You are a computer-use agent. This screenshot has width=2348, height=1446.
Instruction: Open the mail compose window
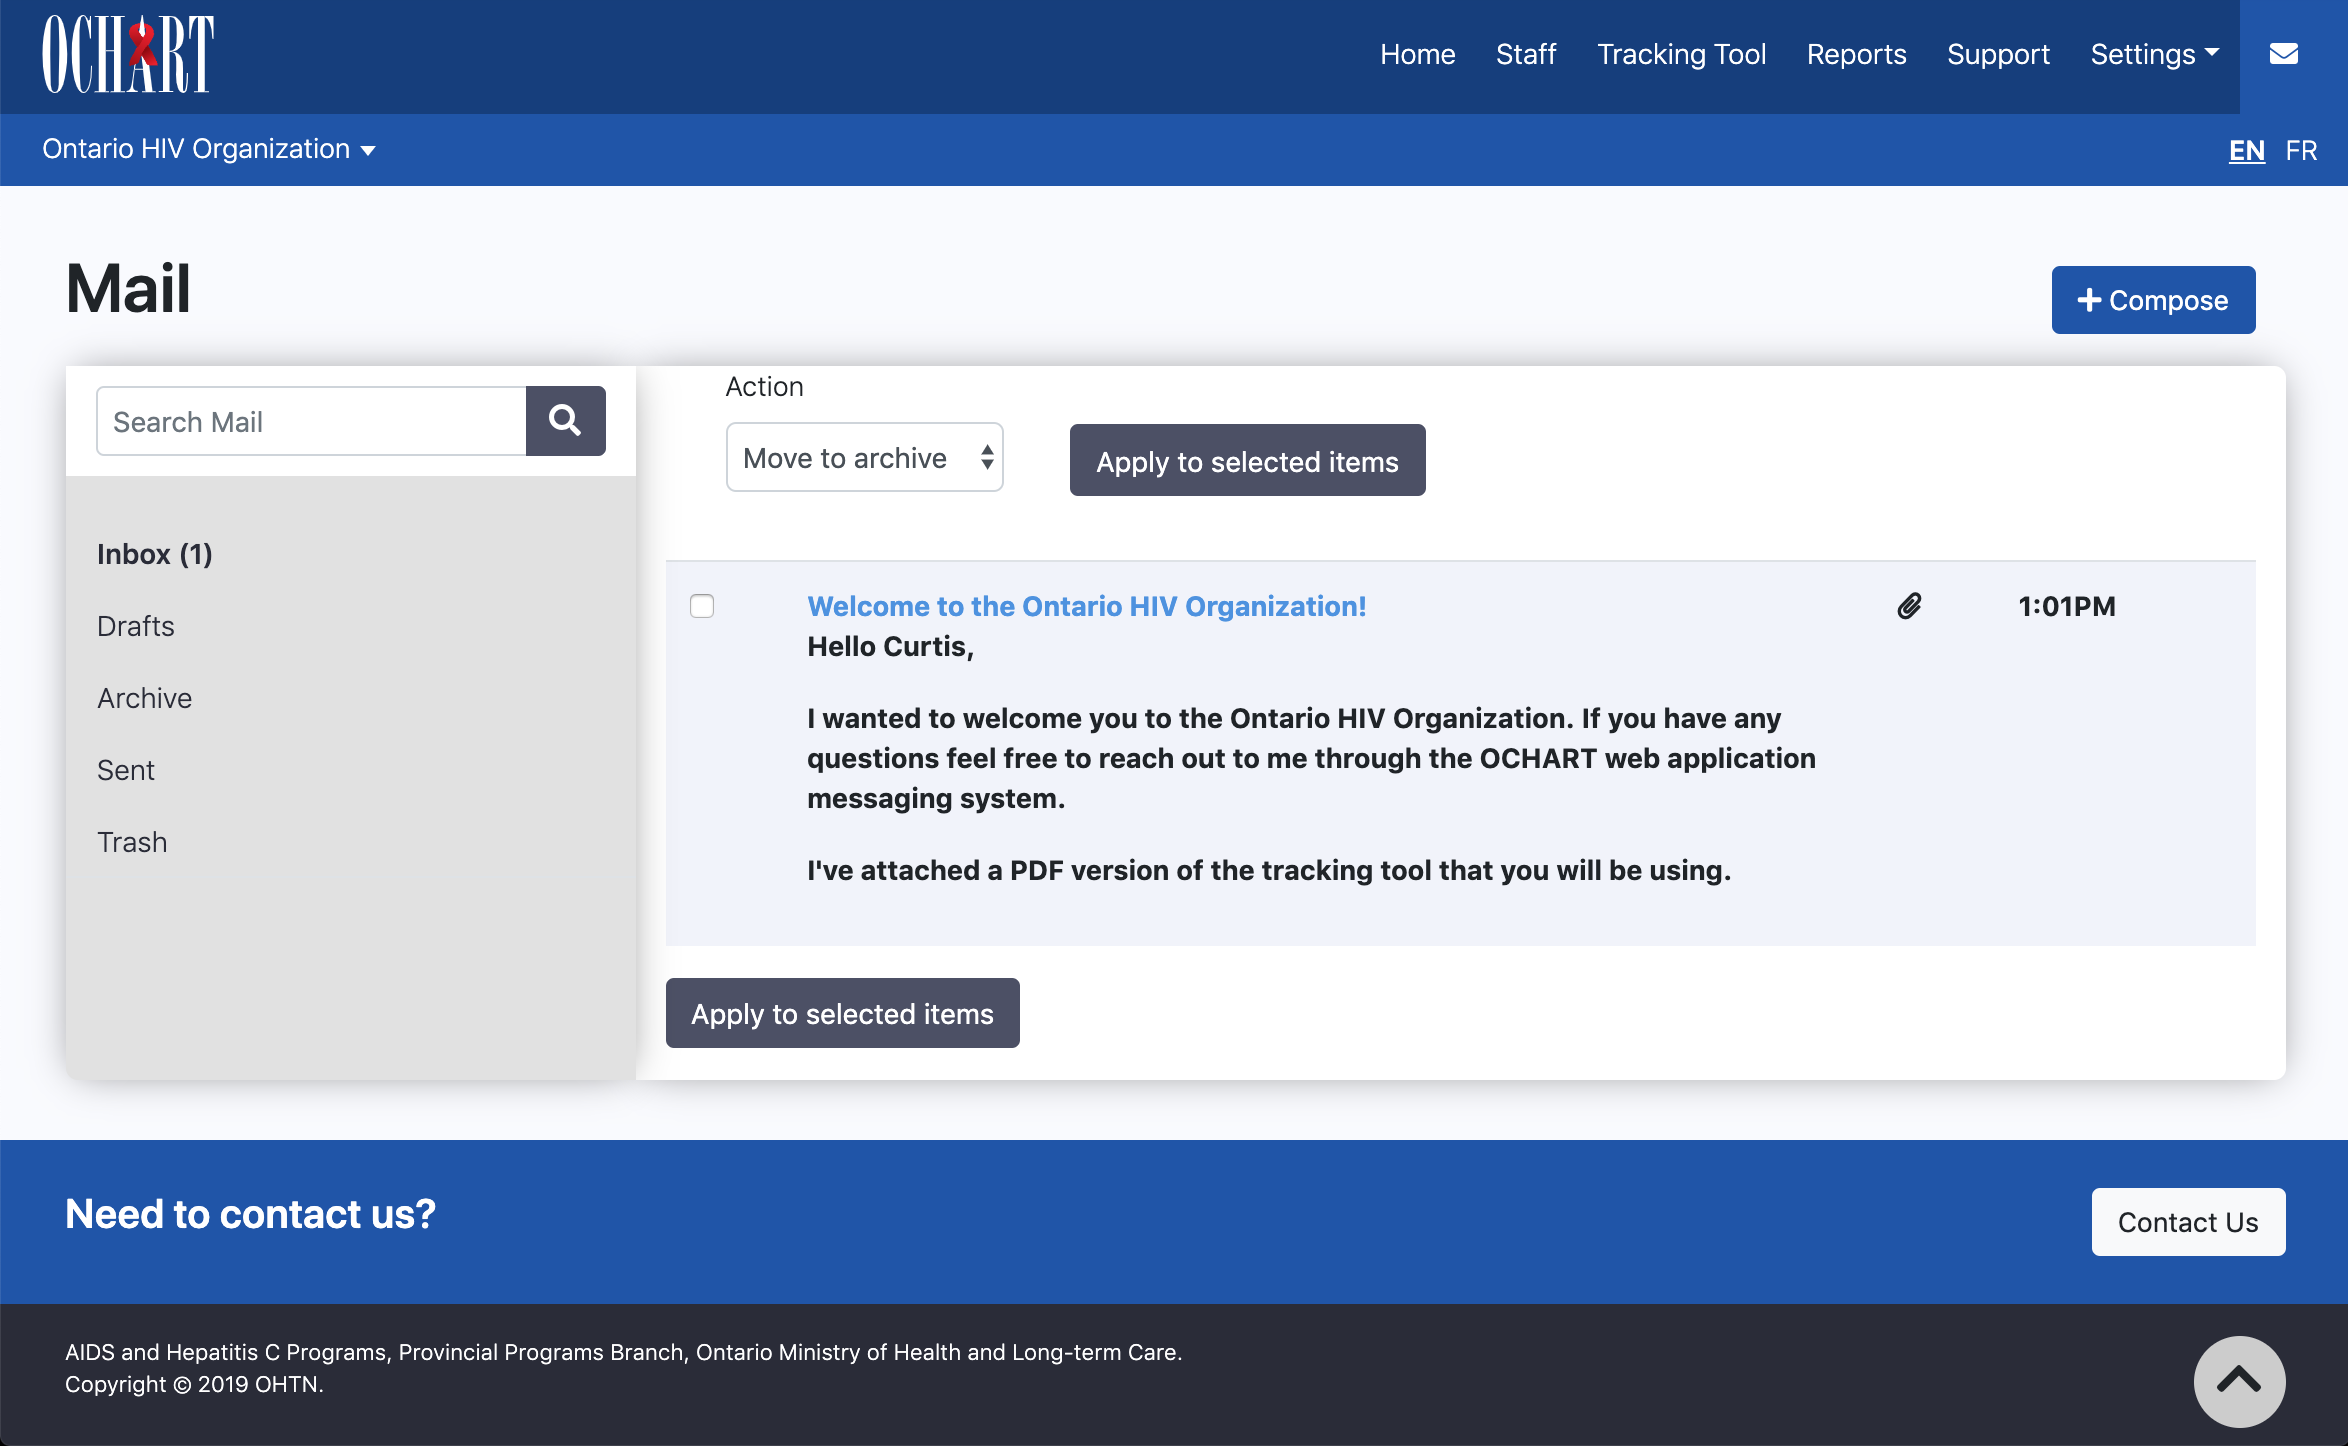point(2153,299)
